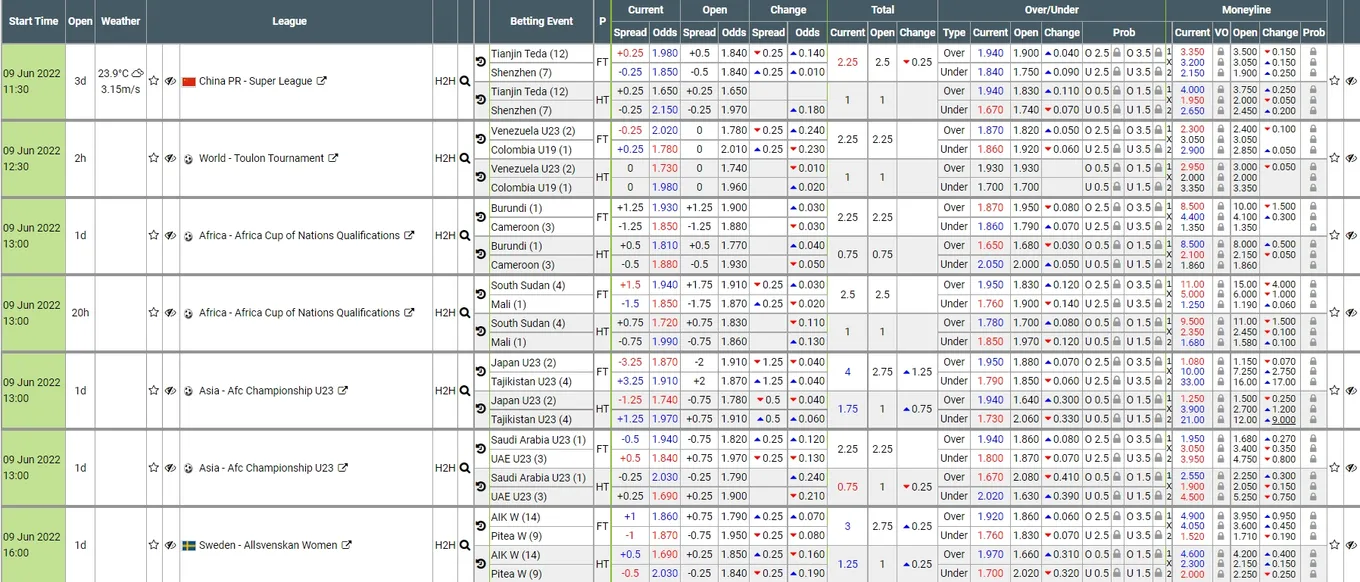This screenshot has height=582, width=1360.
Task: Star Tianjin Teda match at the row's far end
Action: tap(1334, 81)
